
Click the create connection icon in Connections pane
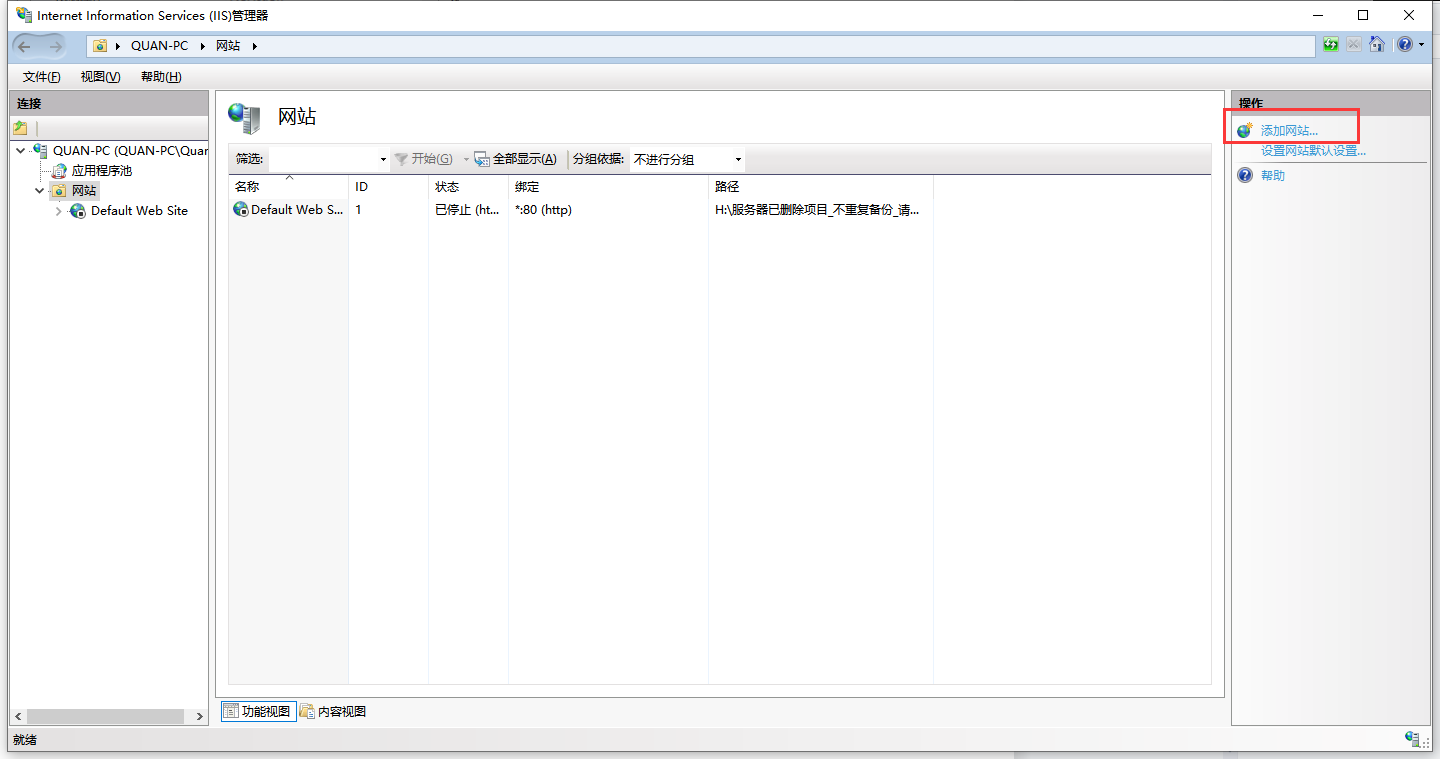click(x=20, y=128)
